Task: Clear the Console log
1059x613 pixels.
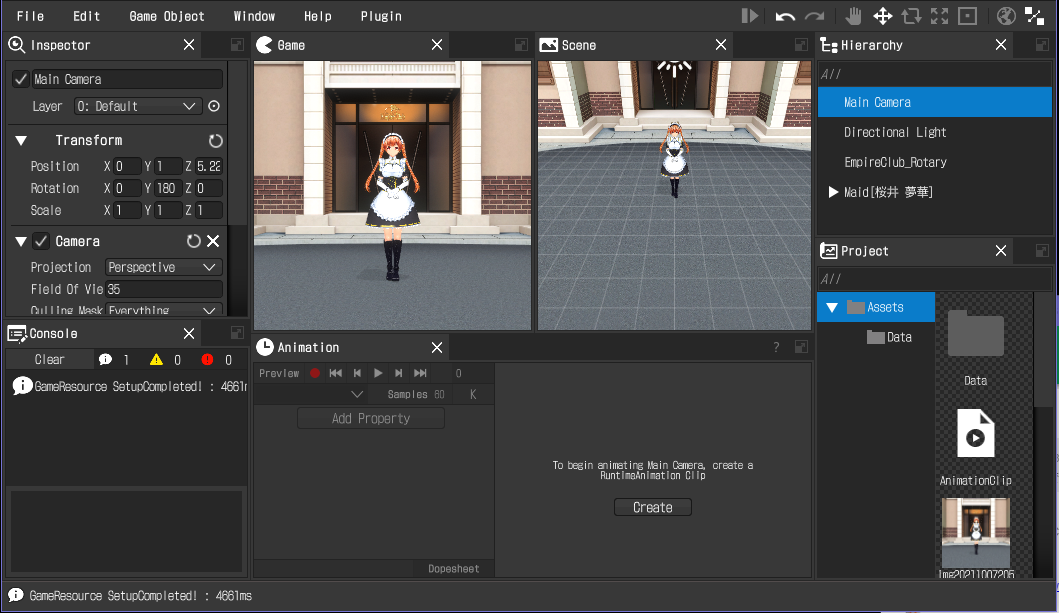Action: click(x=49, y=360)
